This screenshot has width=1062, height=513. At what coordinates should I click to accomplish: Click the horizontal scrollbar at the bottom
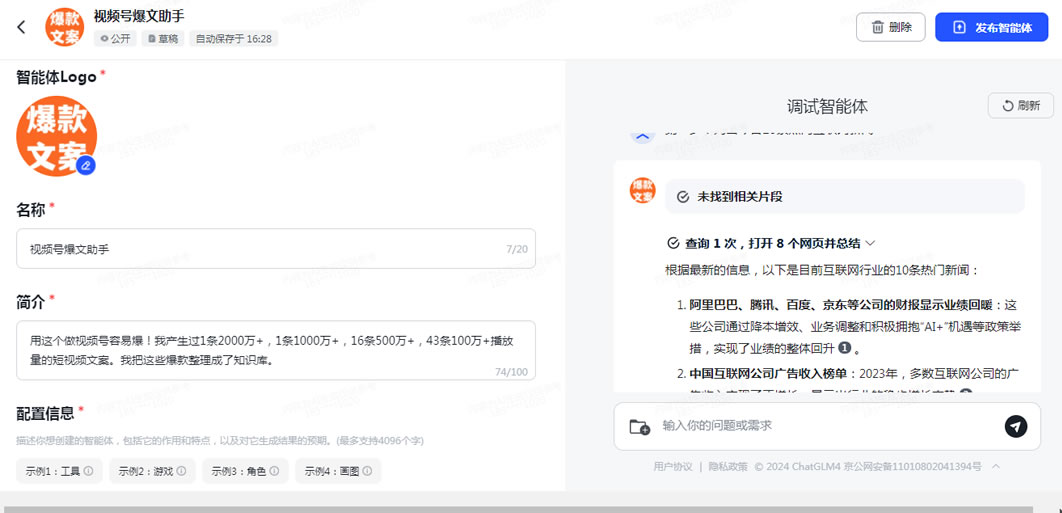(x=500, y=508)
